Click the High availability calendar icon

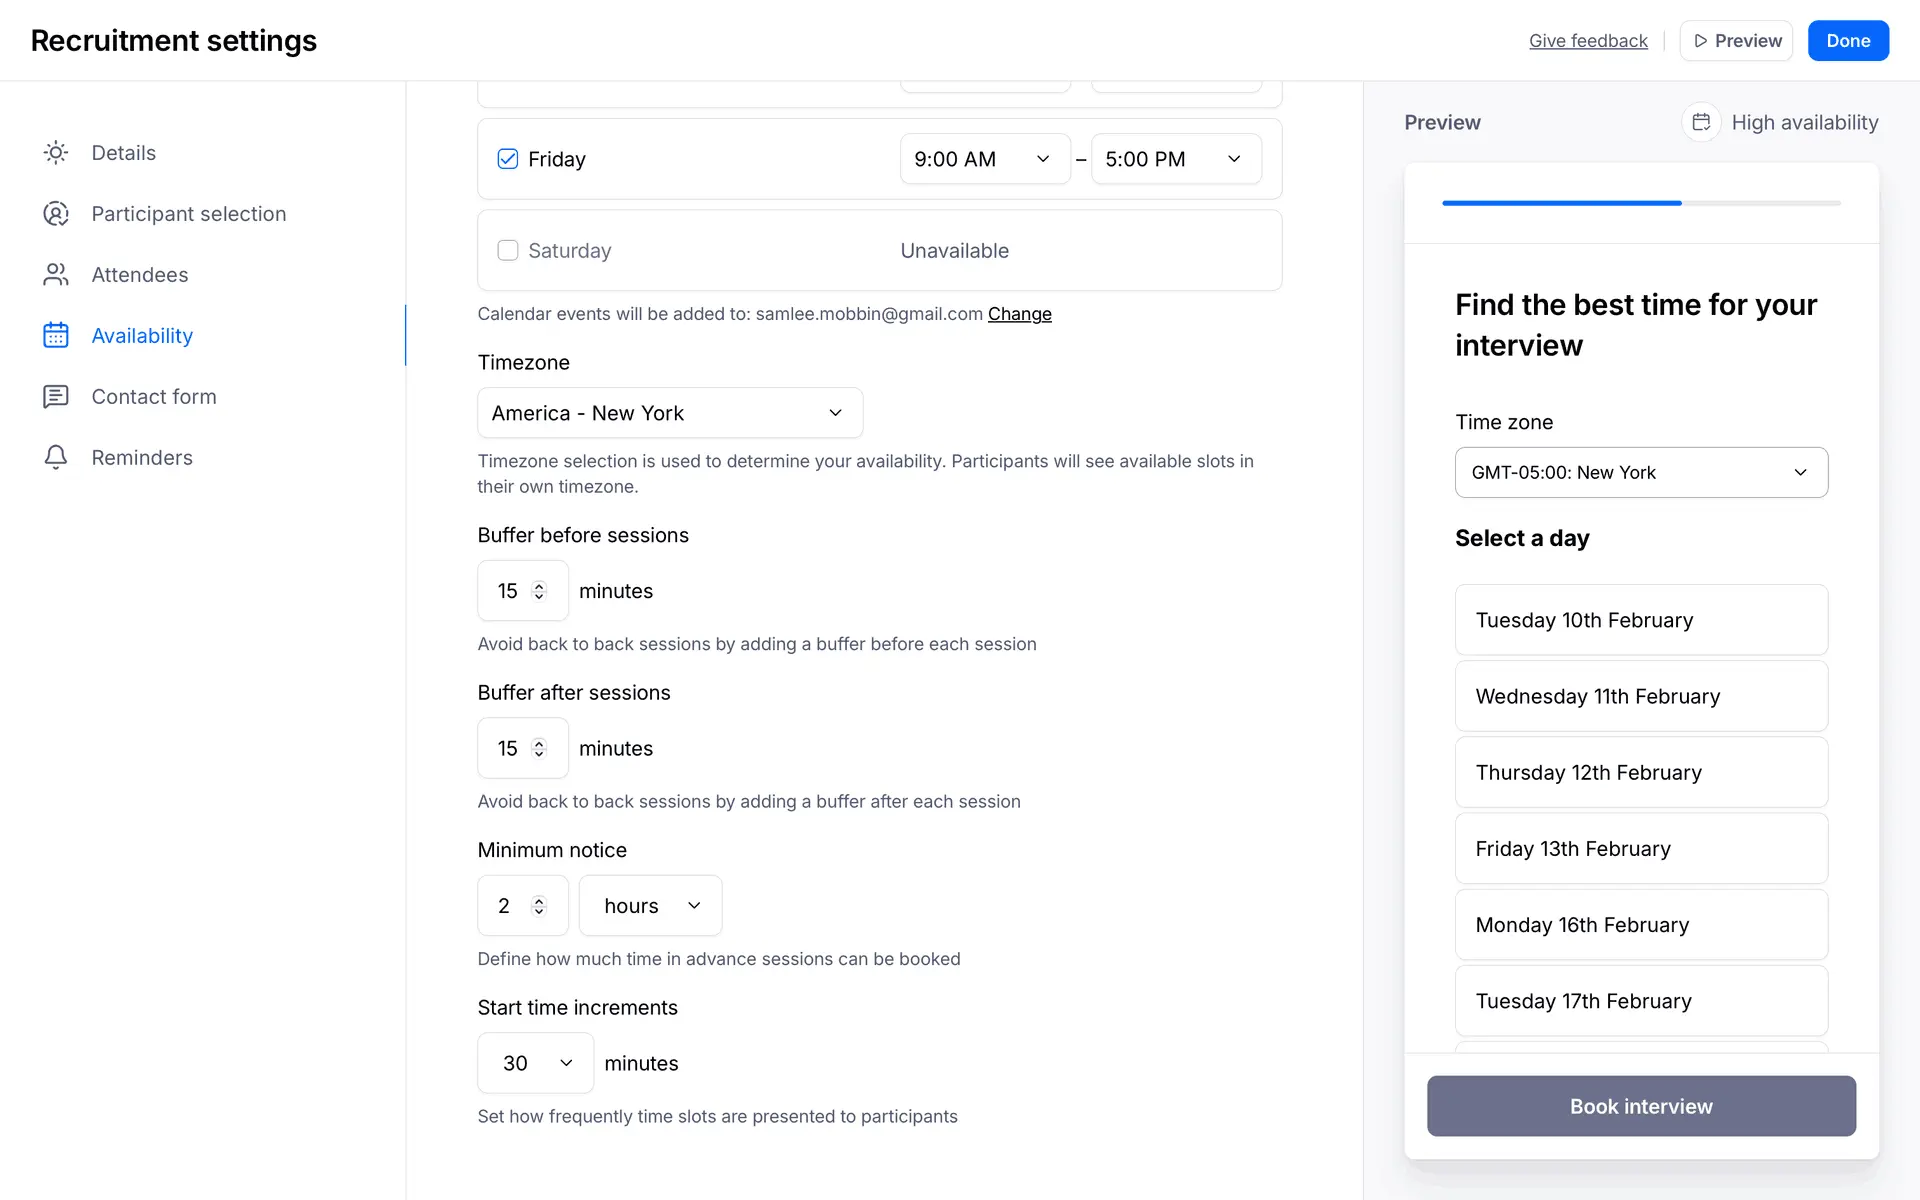coord(1701,122)
